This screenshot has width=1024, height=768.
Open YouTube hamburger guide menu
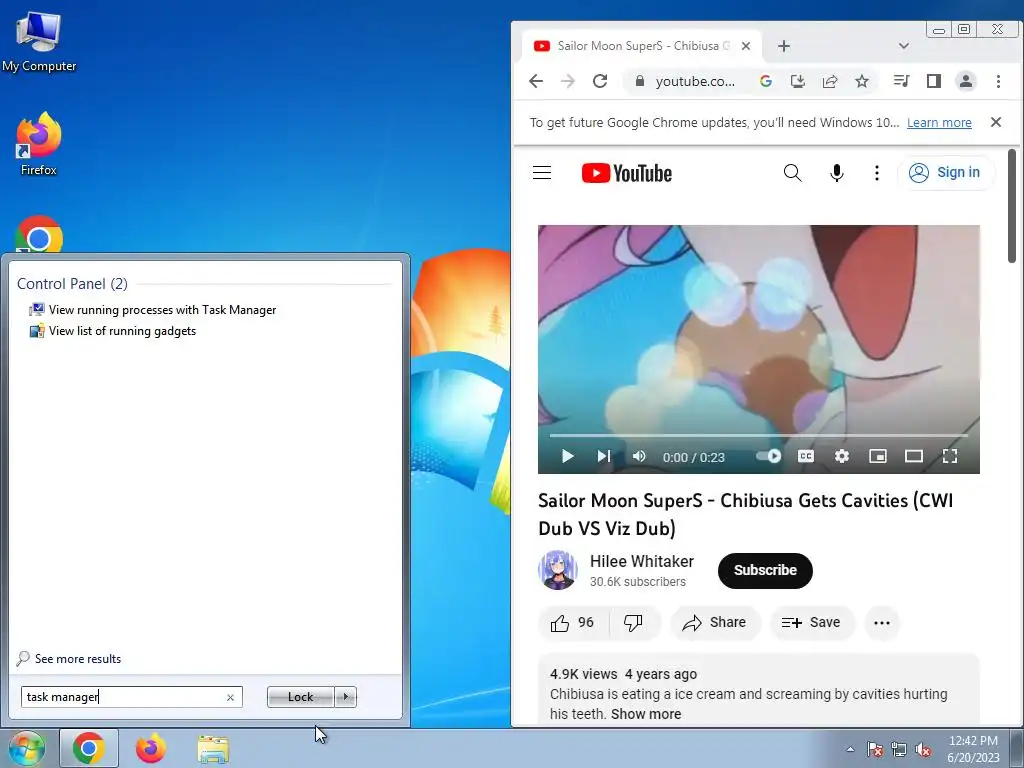(542, 172)
